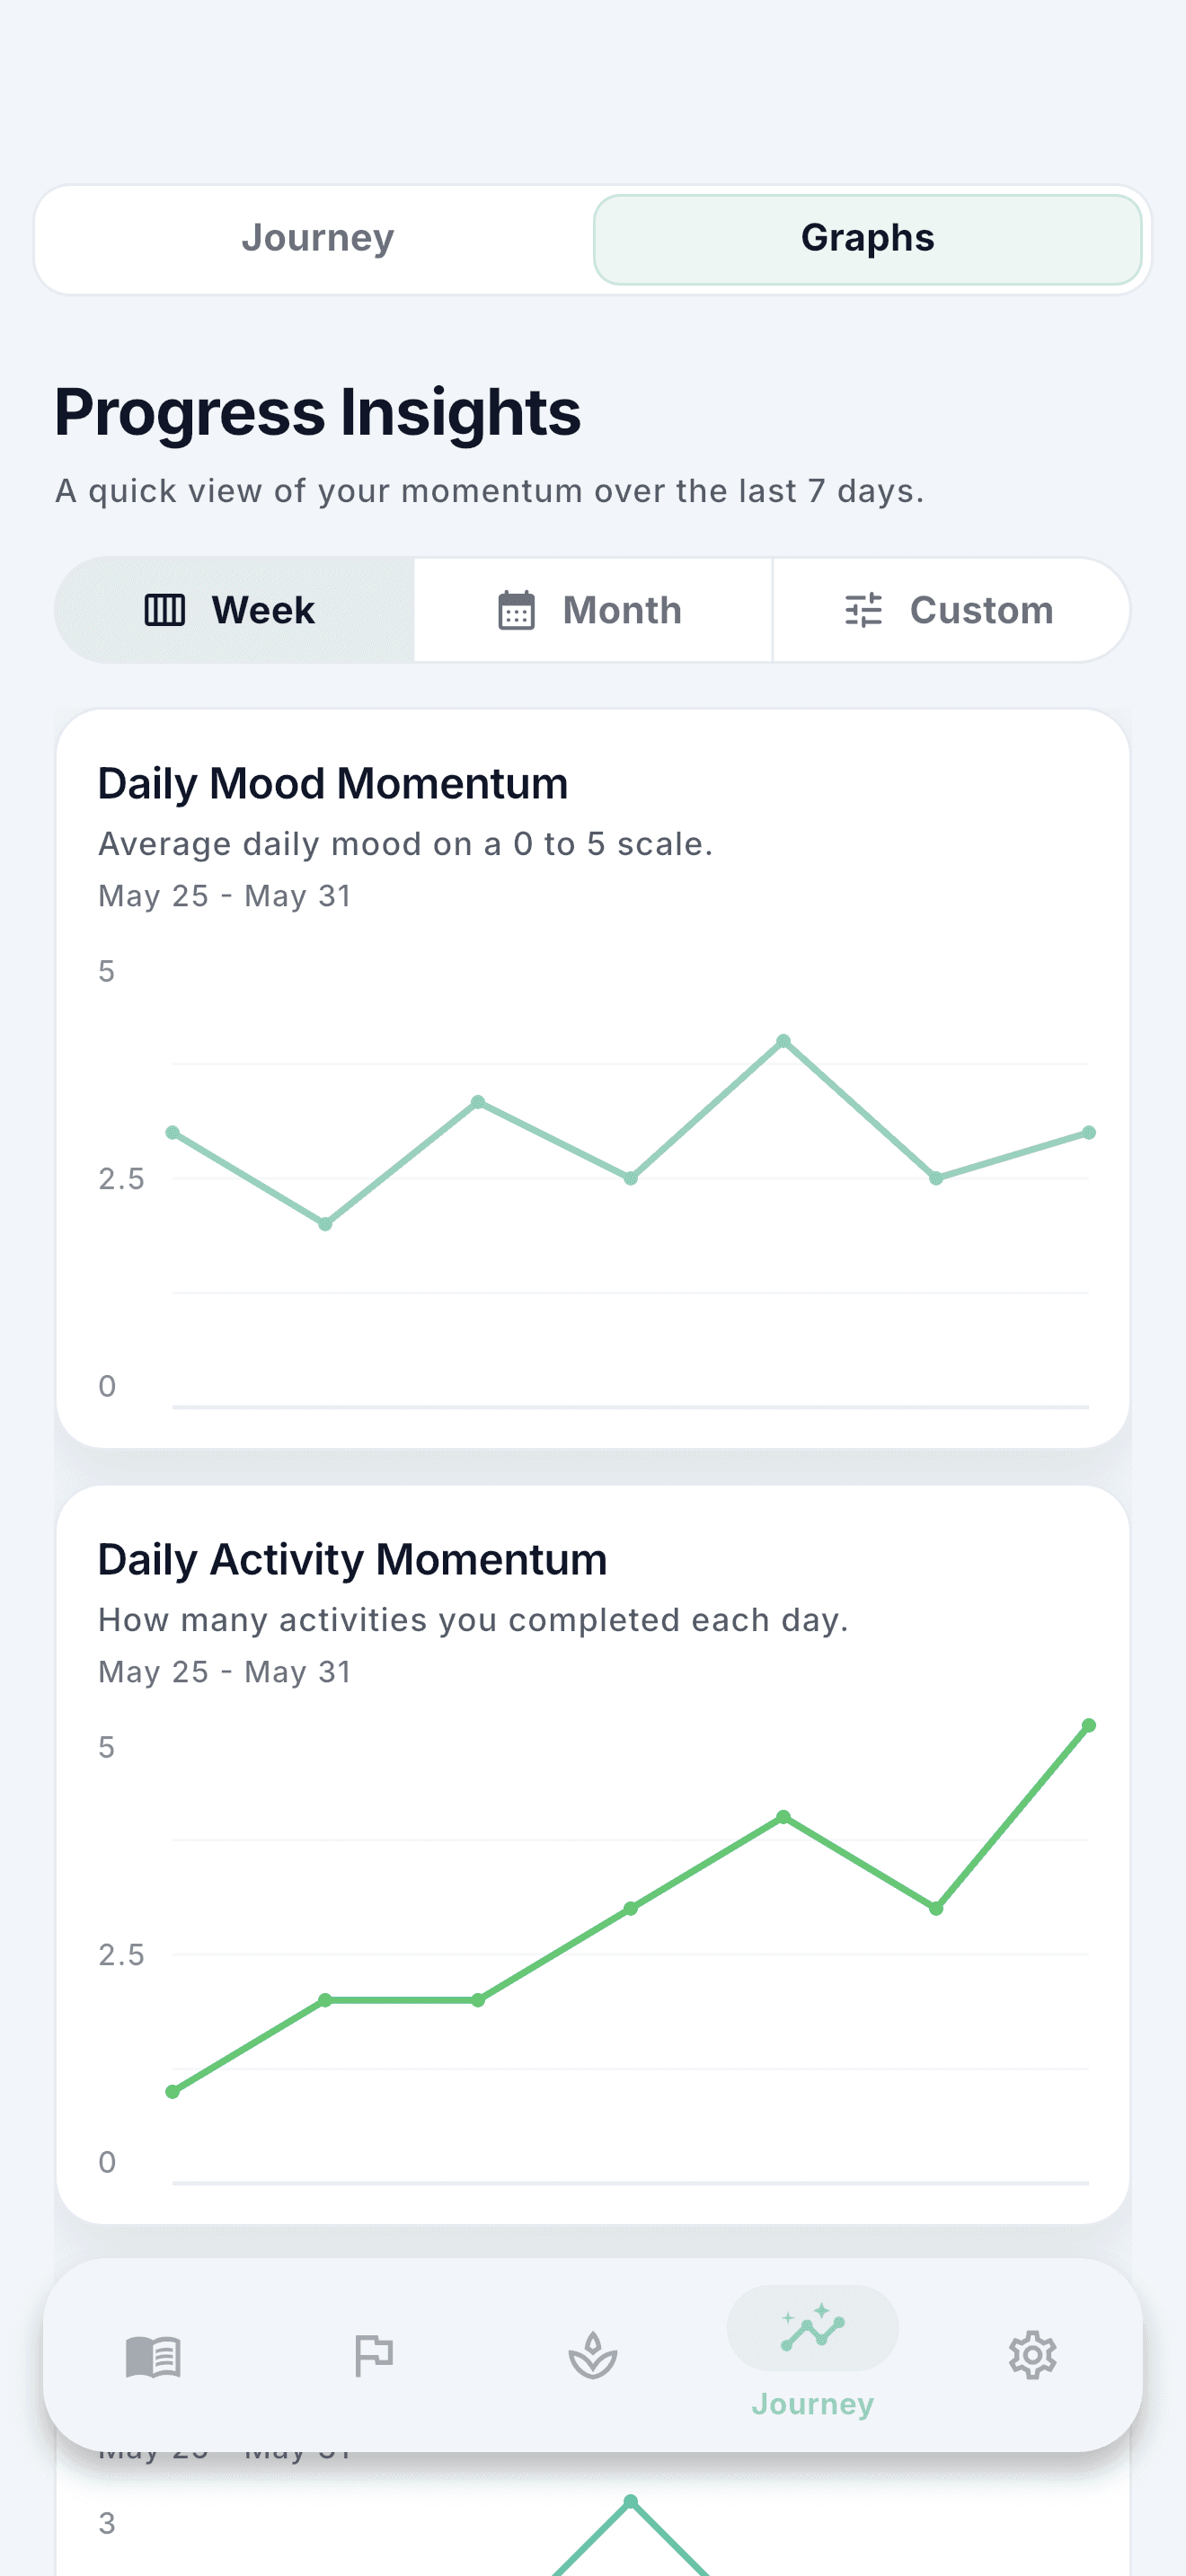Click the lowest point on Daily Mood chart
The width and height of the screenshot is (1186, 2576).
325,1224
